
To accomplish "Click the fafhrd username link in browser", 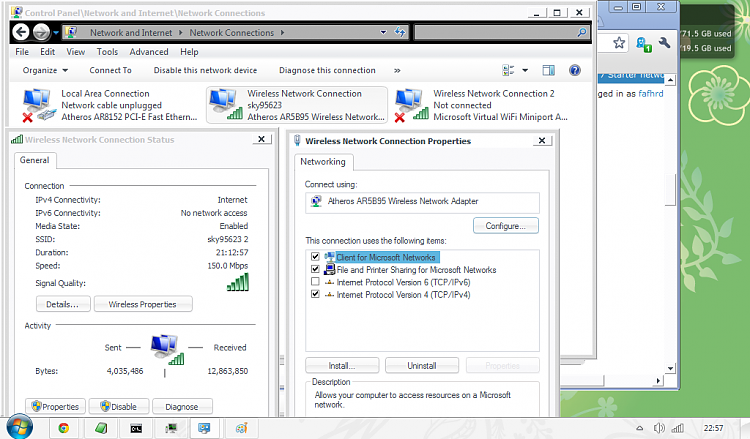I will (651, 94).
